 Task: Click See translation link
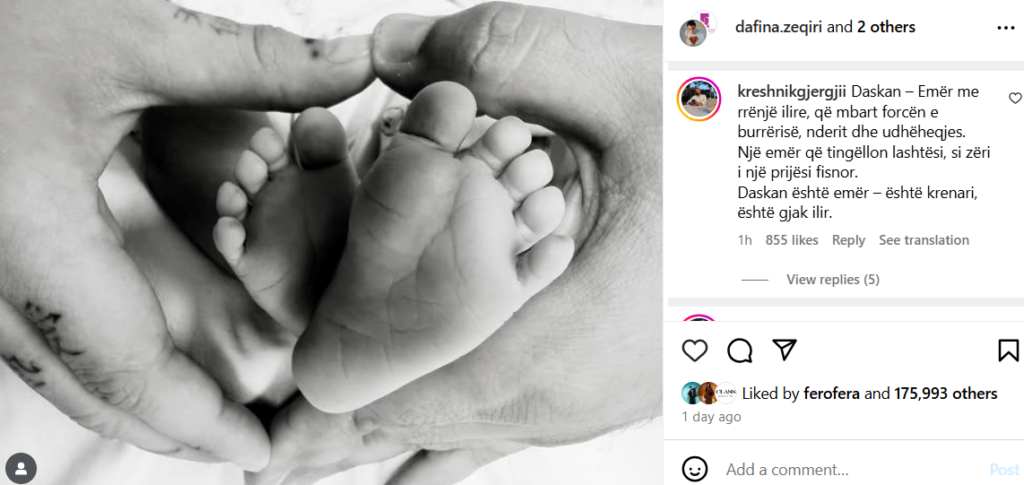click(923, 240)
